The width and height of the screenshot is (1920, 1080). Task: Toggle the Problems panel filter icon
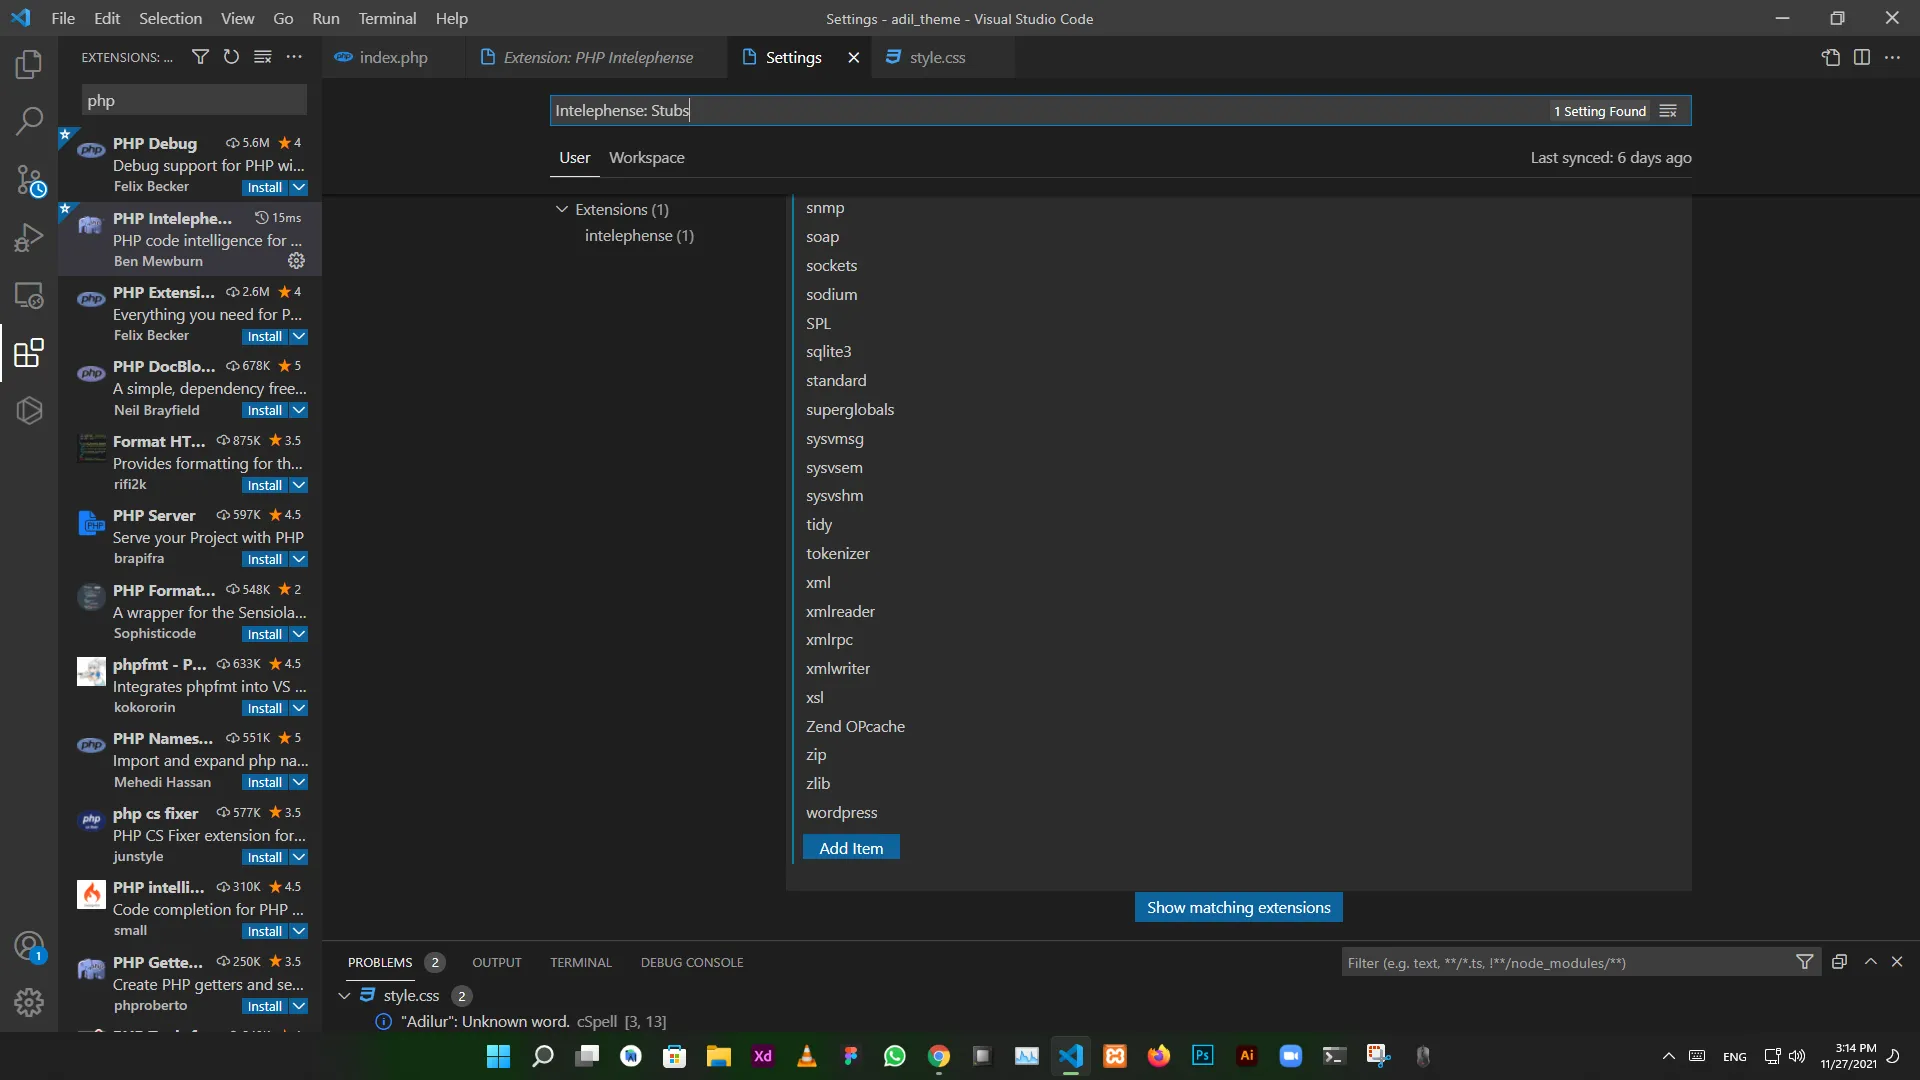click(1804, 962)
